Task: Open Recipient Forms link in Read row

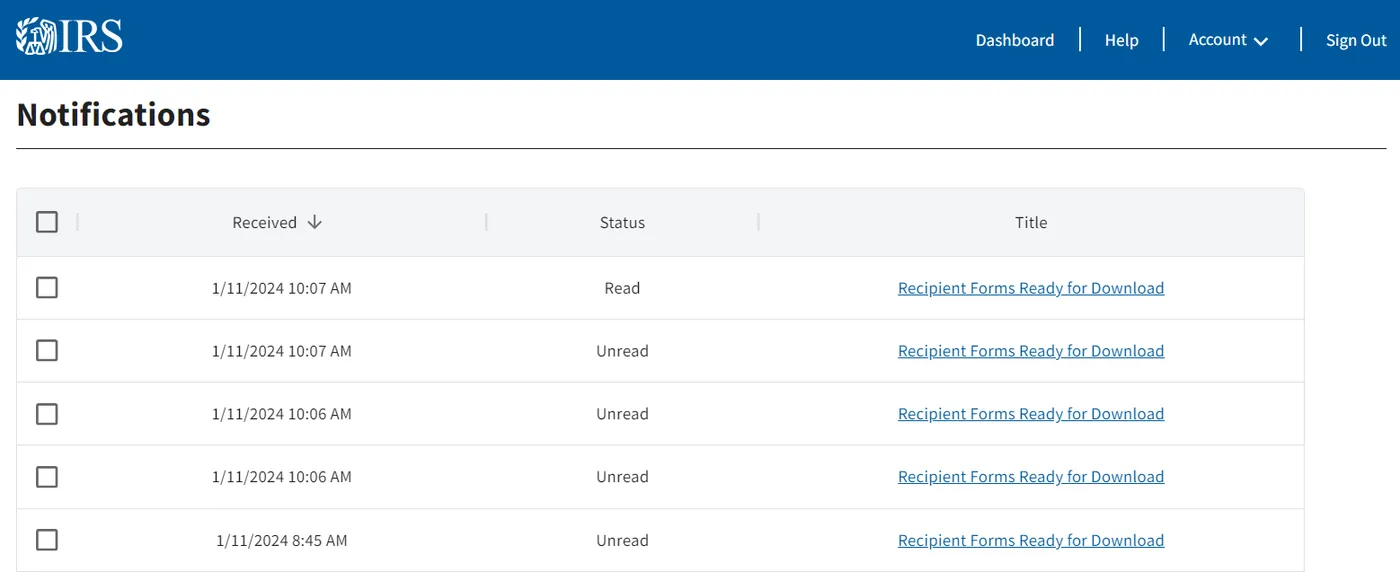Action: point(1031,288)
